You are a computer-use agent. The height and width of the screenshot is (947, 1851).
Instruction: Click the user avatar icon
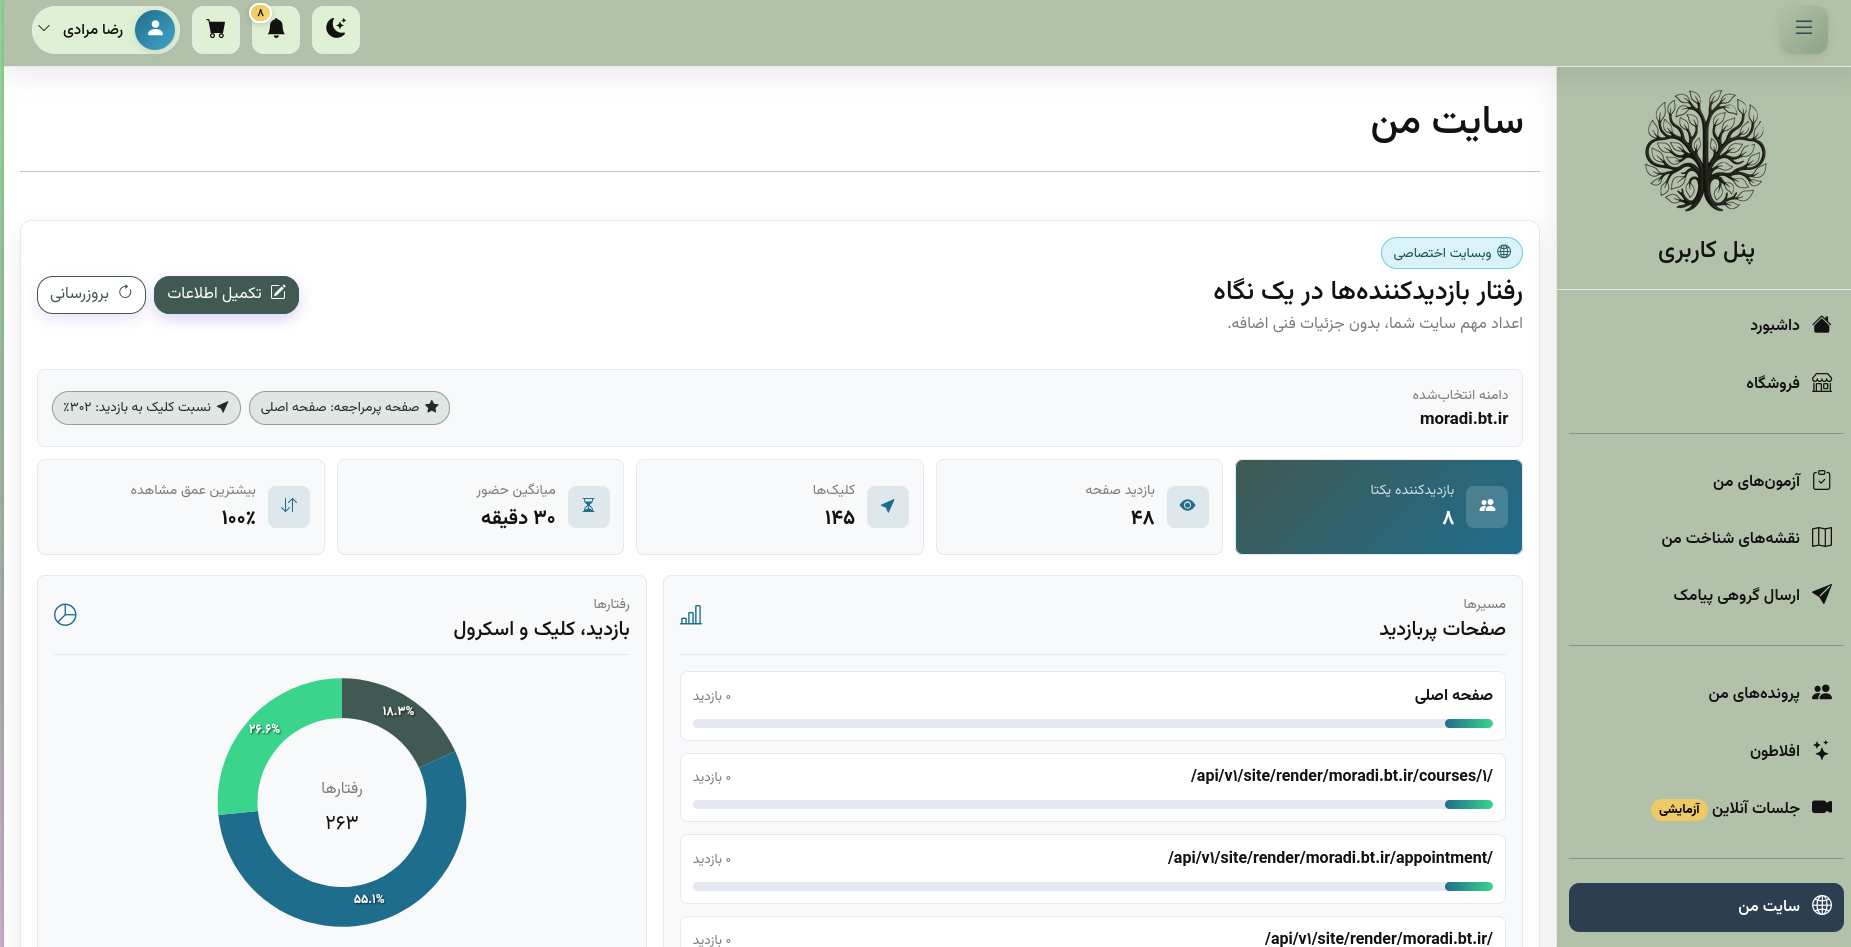[x=155, y=29]
